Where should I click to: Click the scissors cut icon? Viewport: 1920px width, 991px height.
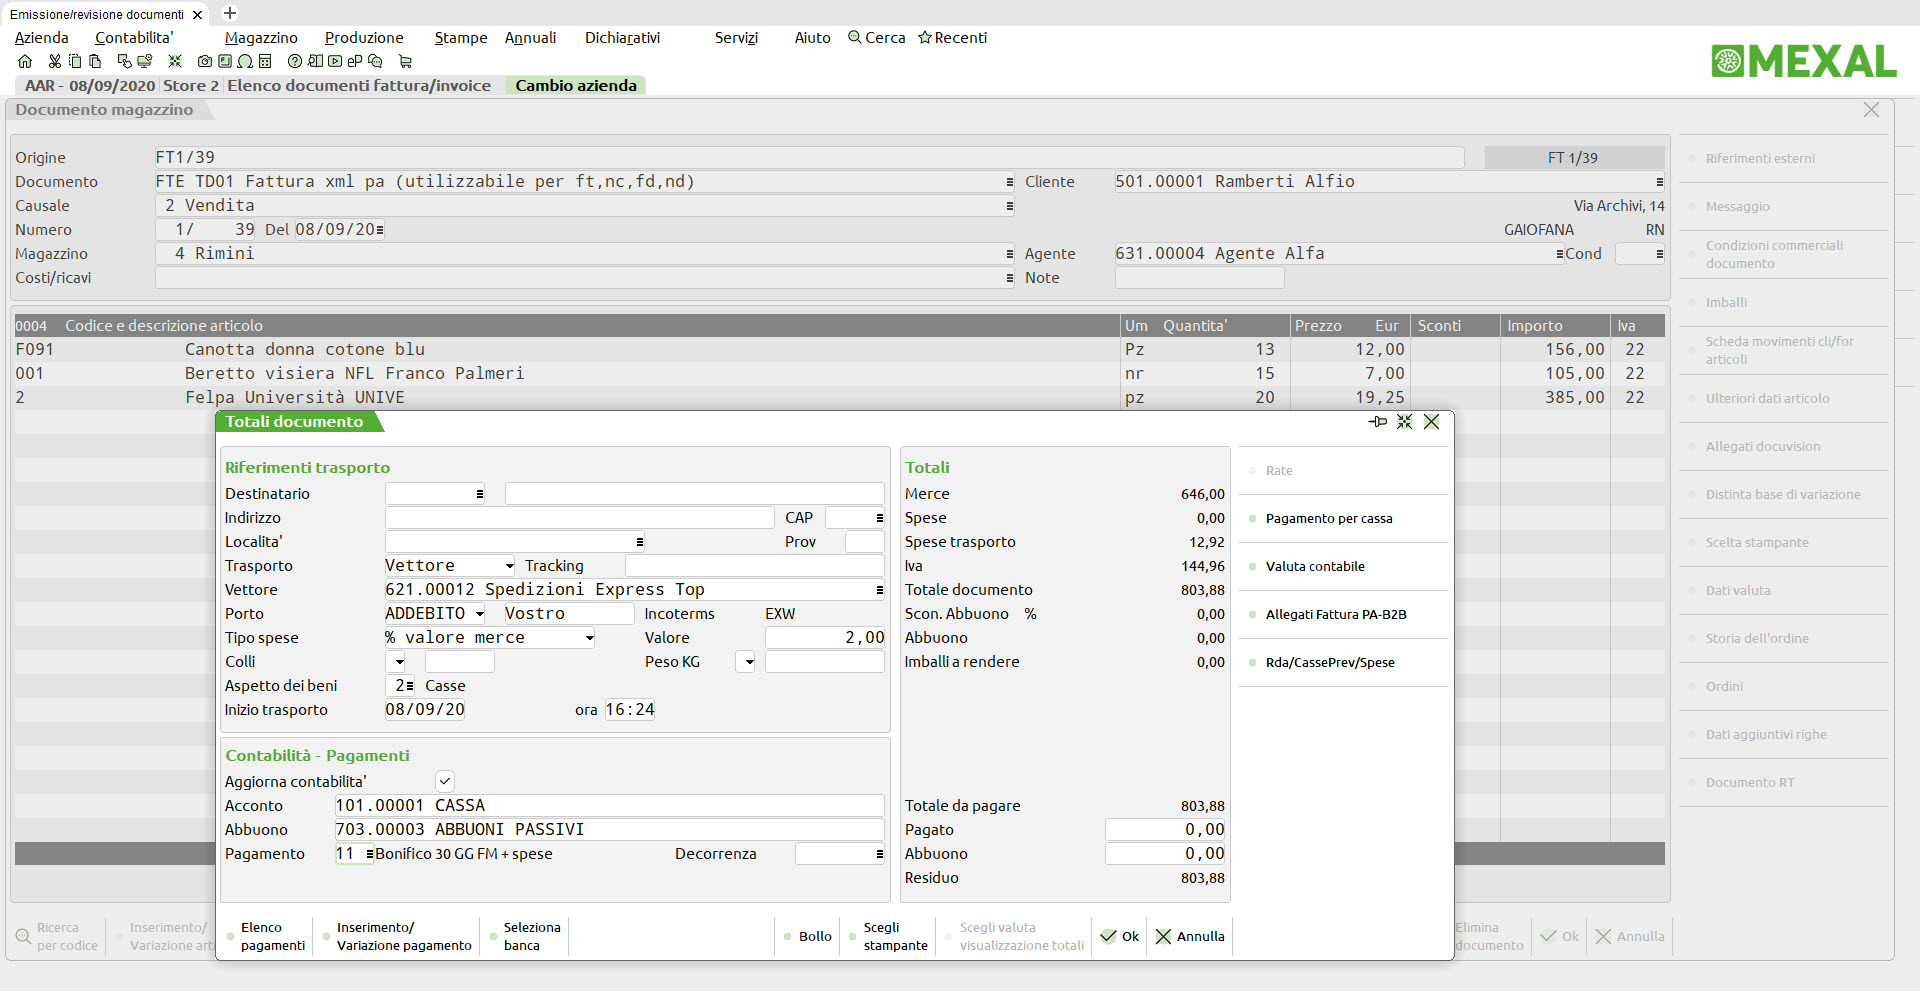pyautogui.click(x=54, y=61)
